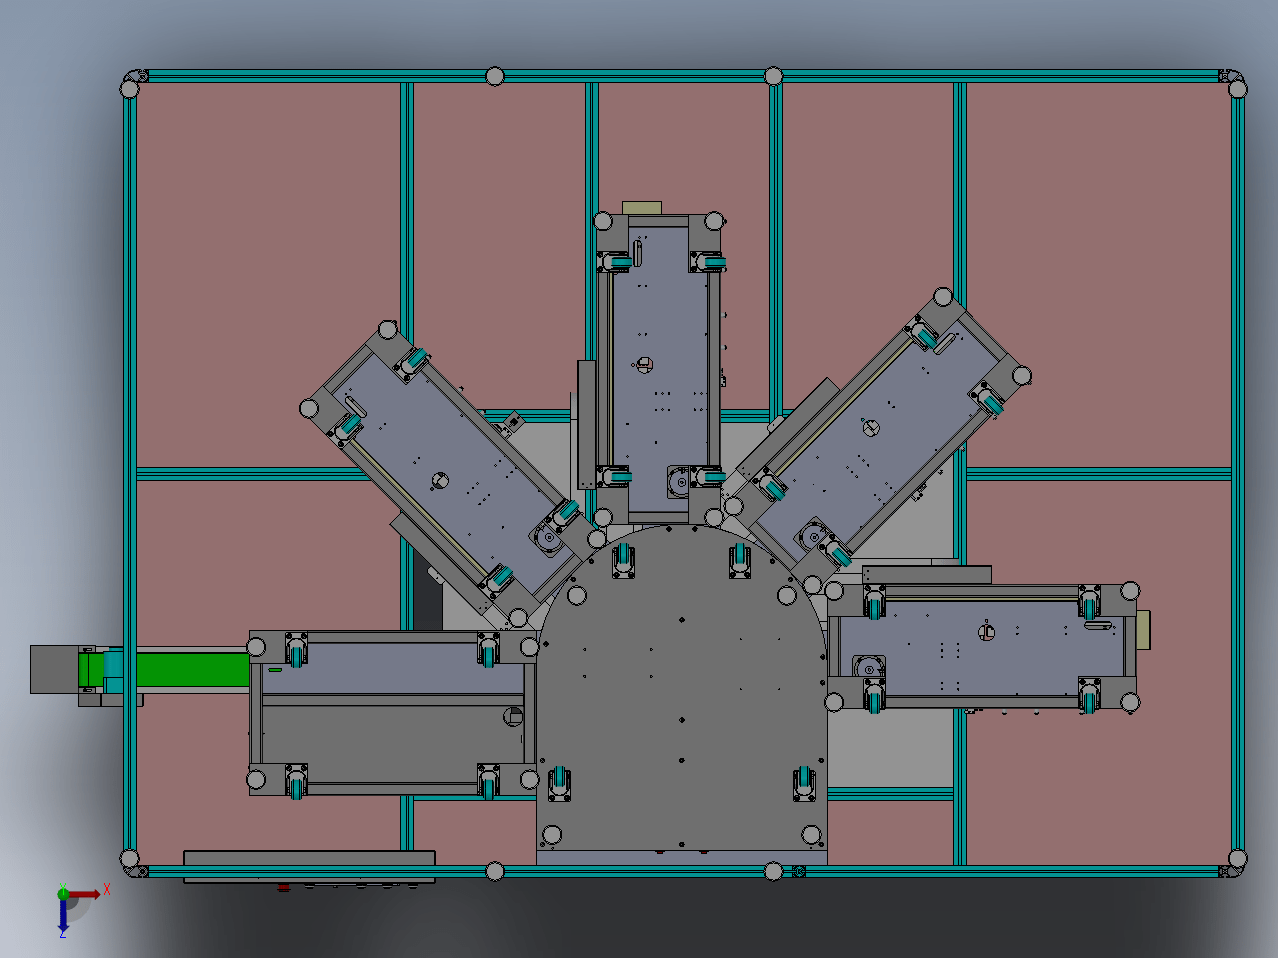Image resolution: width=1278 pixels, height=958 pixels.
Task: Select the gray motor block left of the conveyor
Action: tap(54, 669)
